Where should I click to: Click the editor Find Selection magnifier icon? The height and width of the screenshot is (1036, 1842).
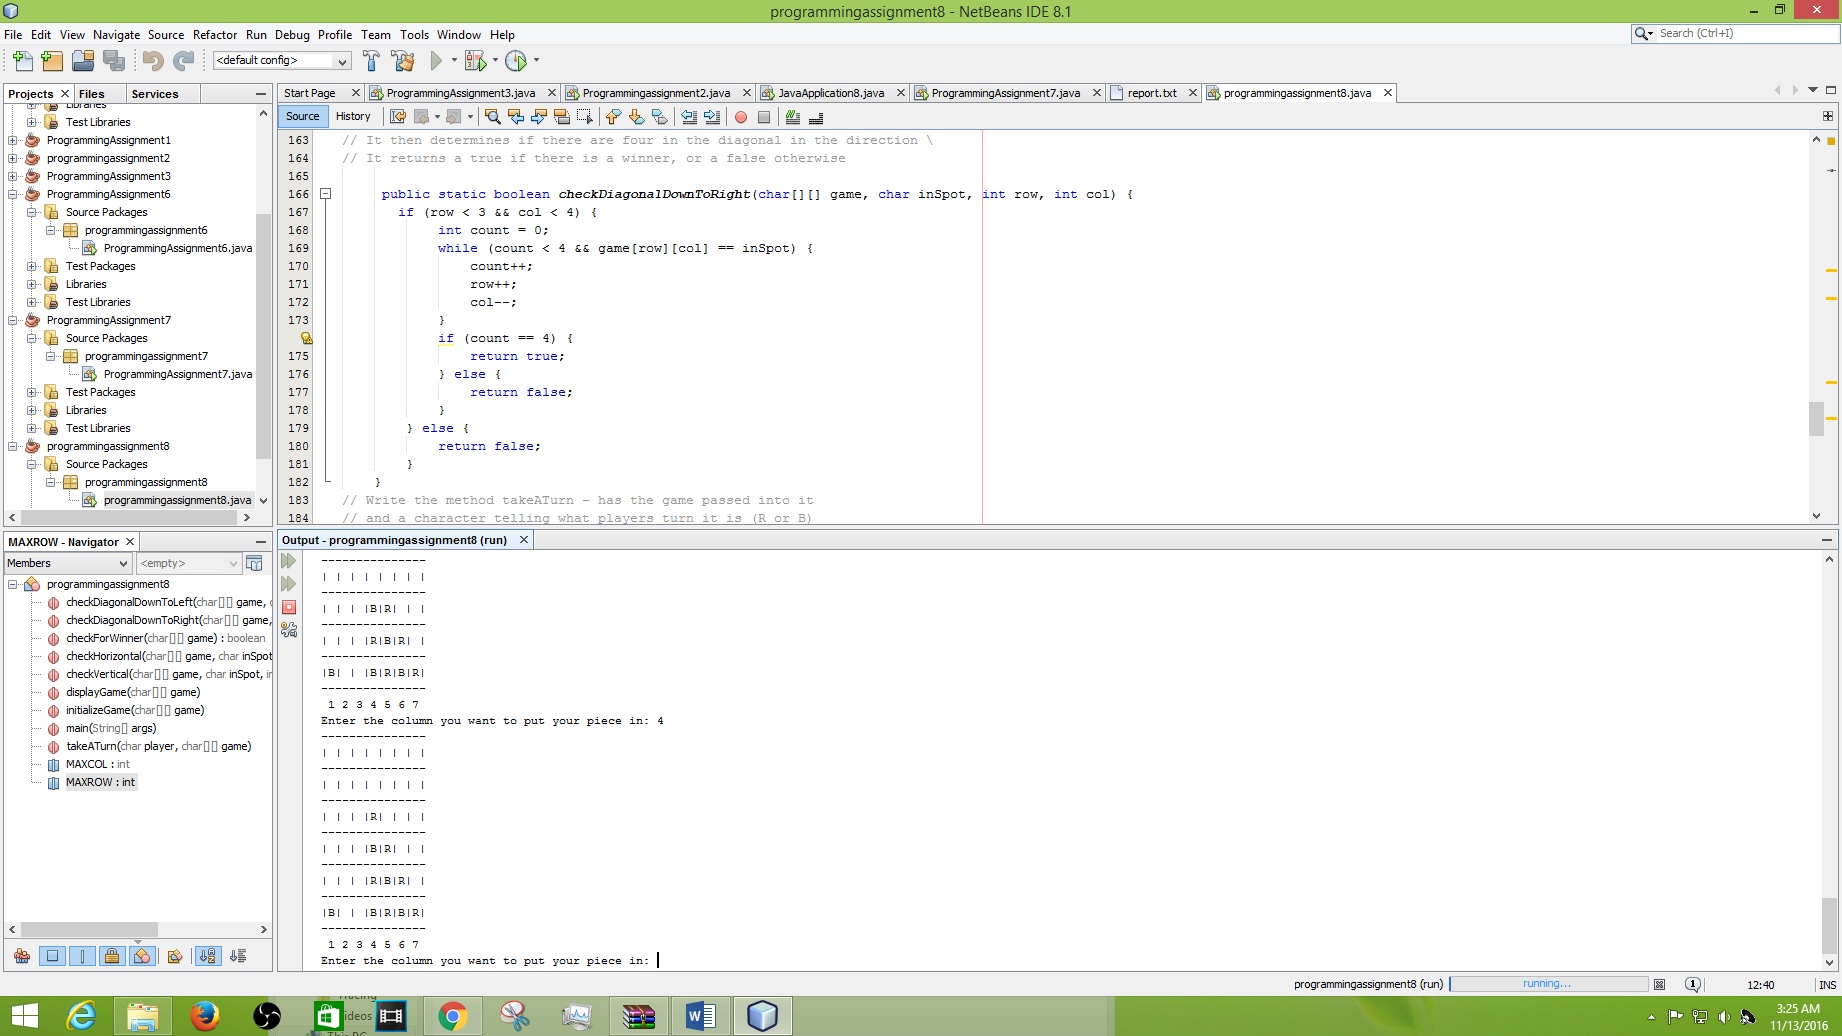(492, 117)
